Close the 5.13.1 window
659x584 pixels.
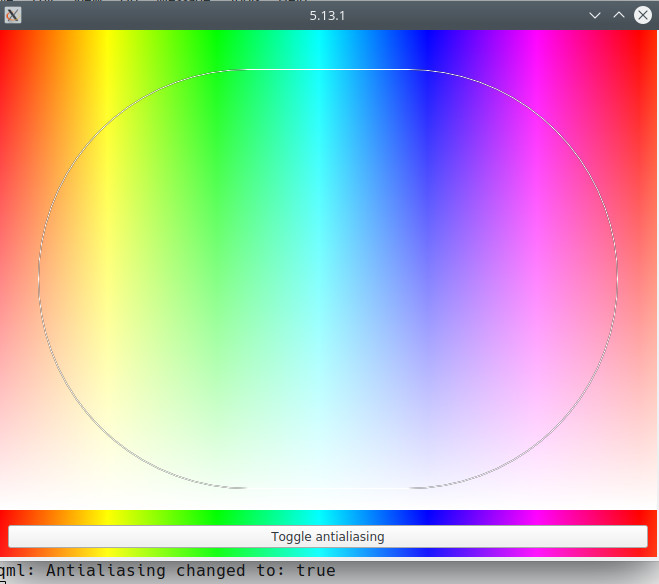coord(642,15)
